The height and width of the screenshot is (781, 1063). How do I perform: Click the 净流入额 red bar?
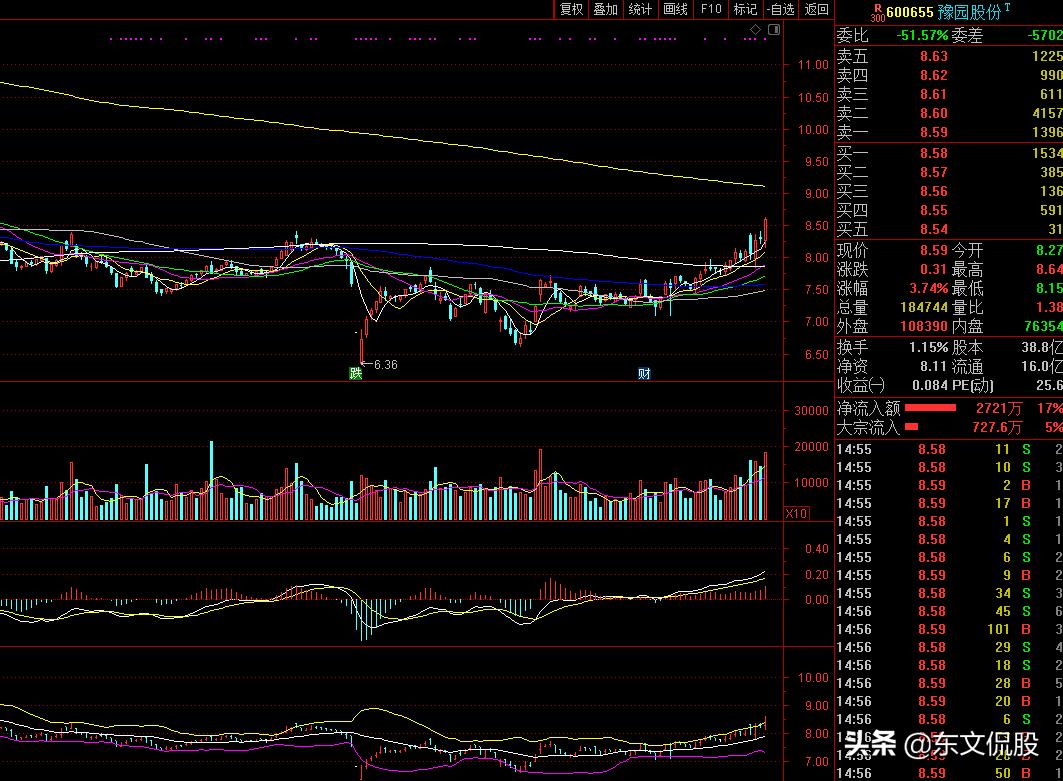pos(930,408)
